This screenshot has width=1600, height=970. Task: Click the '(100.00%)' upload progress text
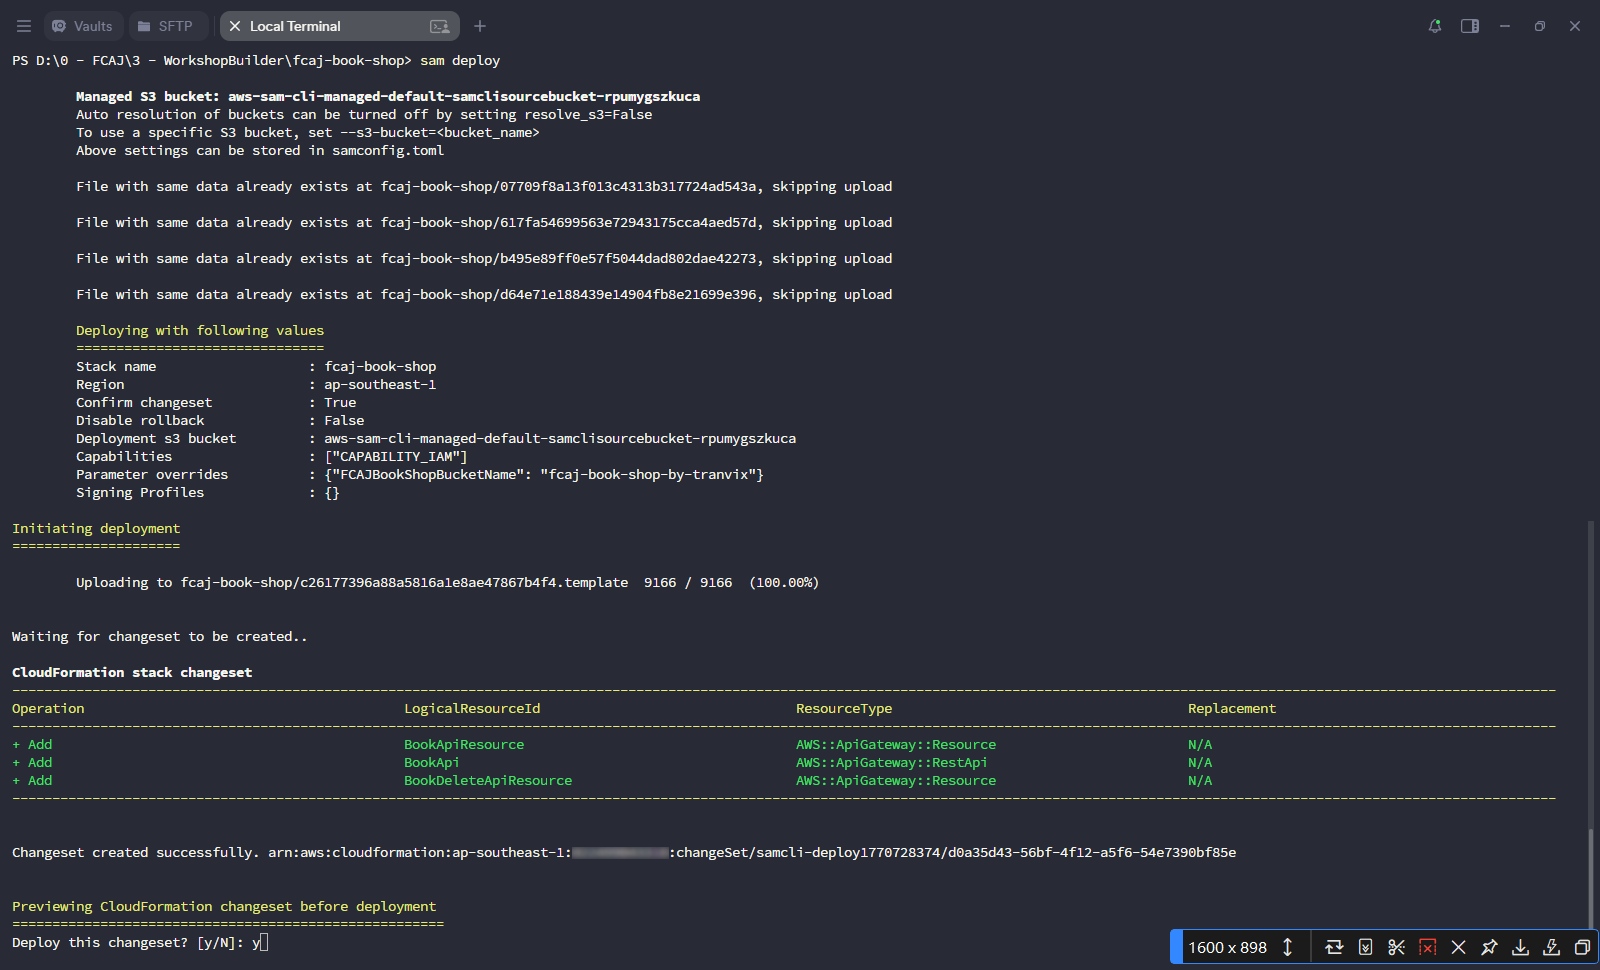pyautogui.click(x=784, y=583)
